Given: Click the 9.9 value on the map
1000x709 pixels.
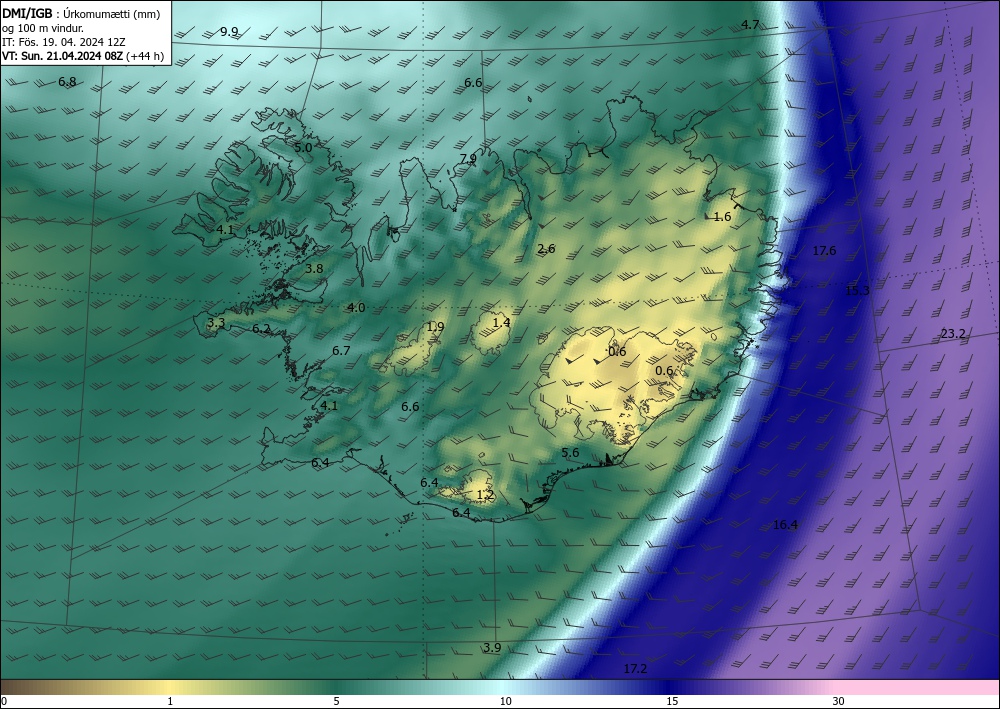Looking at the screenshot, I should point(229,31).
